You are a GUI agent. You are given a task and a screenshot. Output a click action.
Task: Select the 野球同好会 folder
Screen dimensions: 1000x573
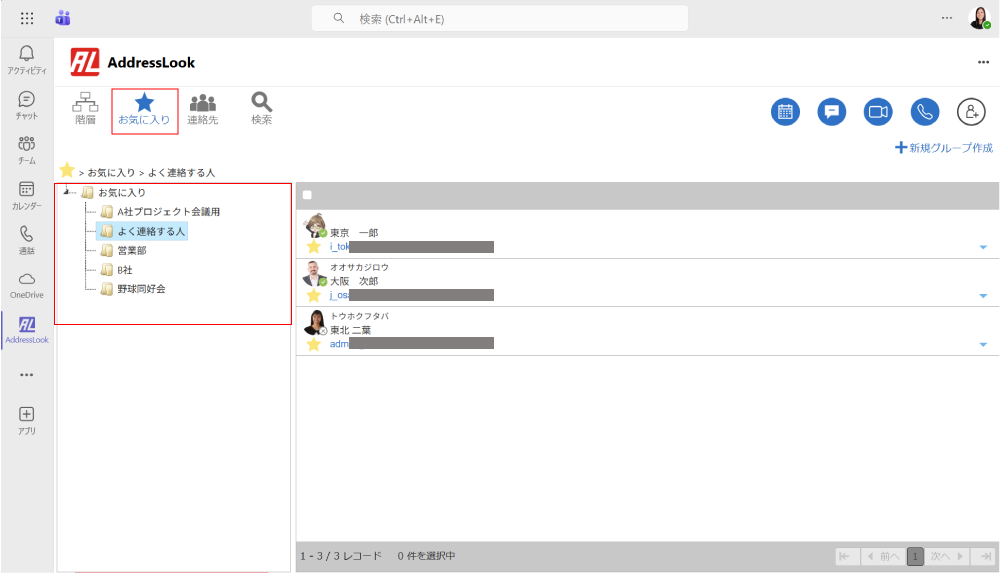(140, 289)
